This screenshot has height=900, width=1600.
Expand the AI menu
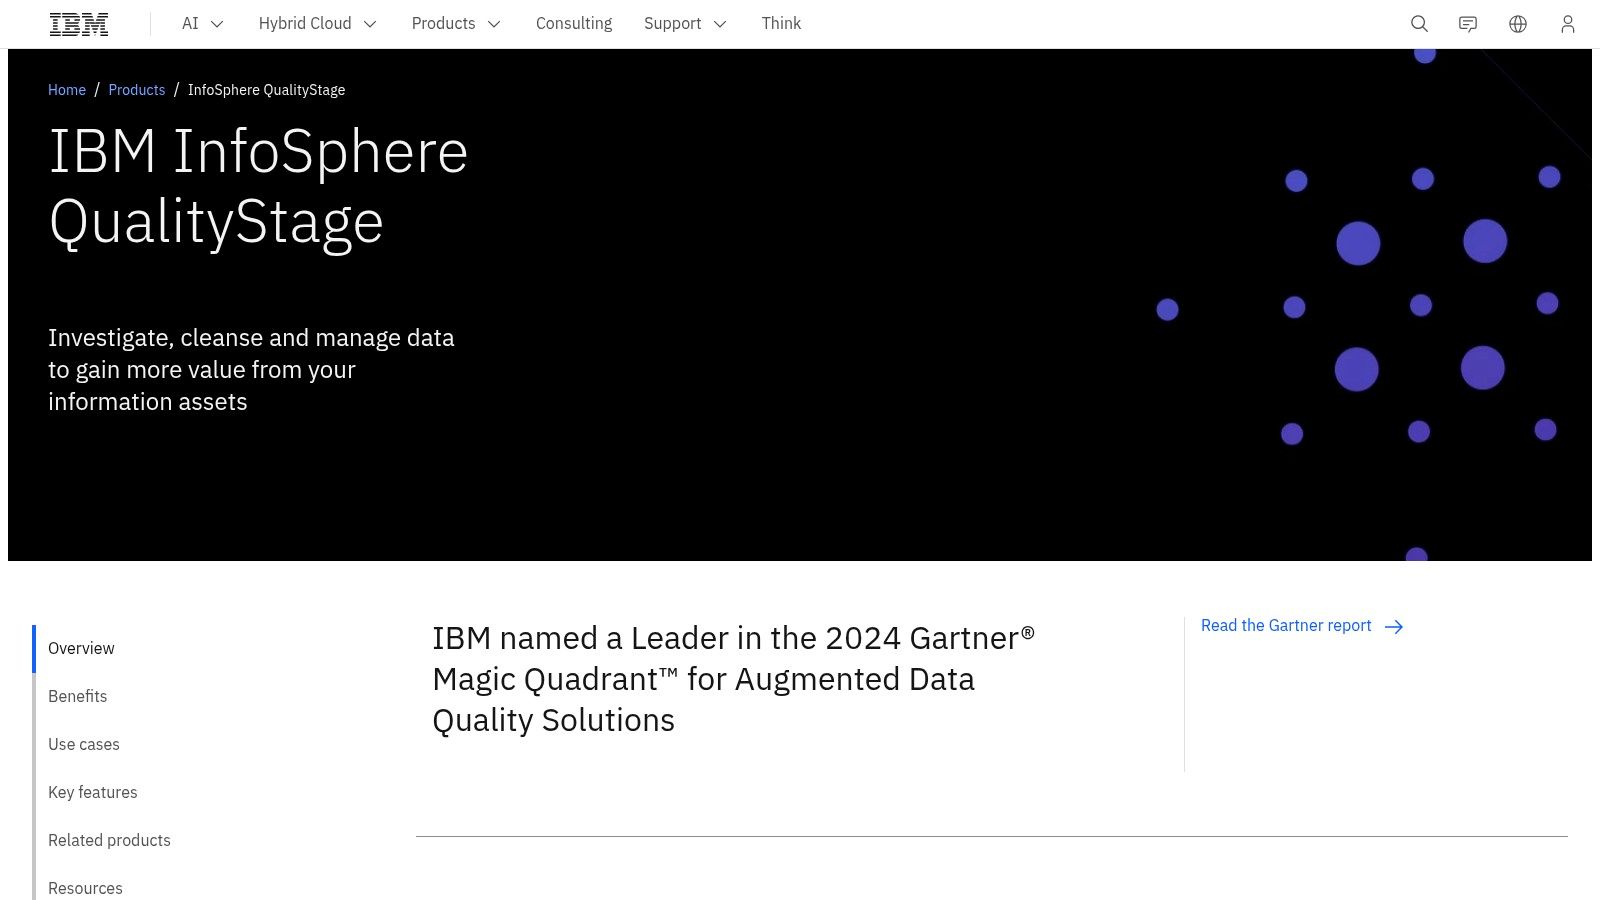click(203, 24)
